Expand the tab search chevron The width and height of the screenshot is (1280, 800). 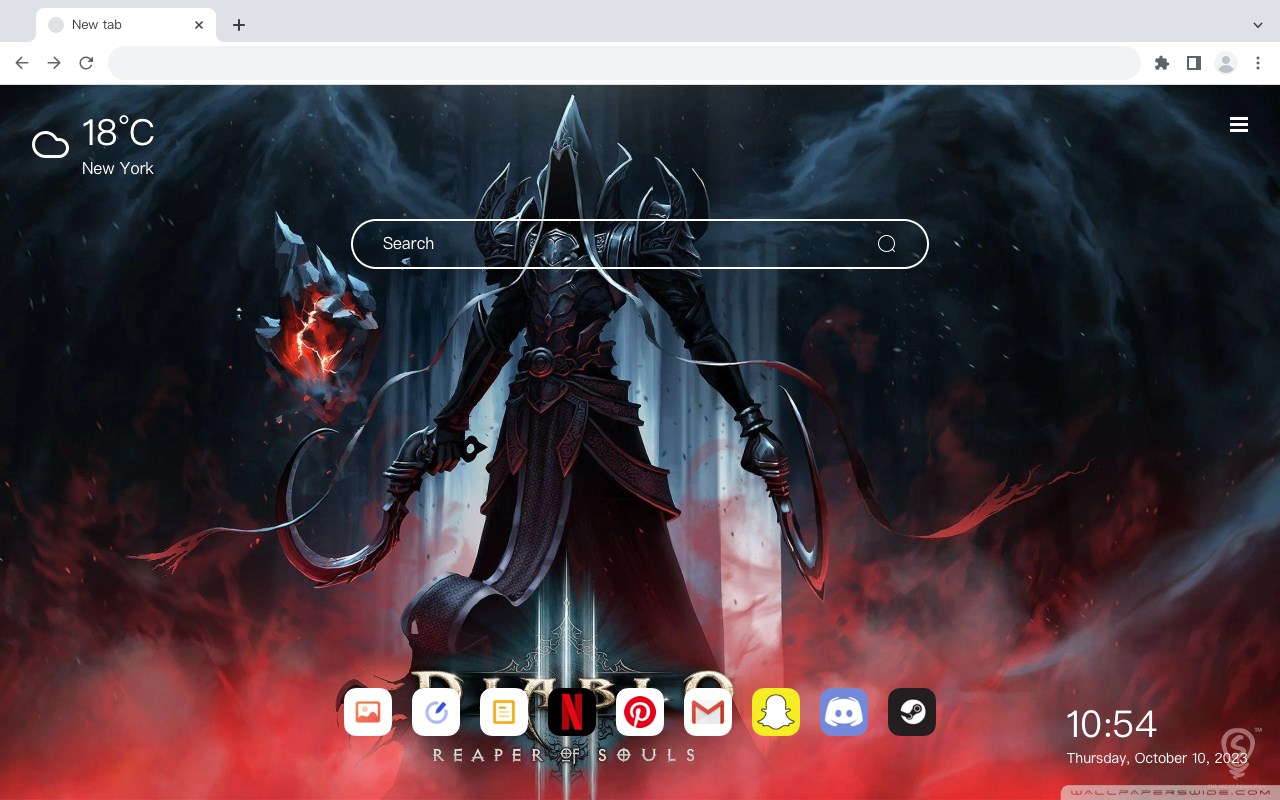point(1258,25)
